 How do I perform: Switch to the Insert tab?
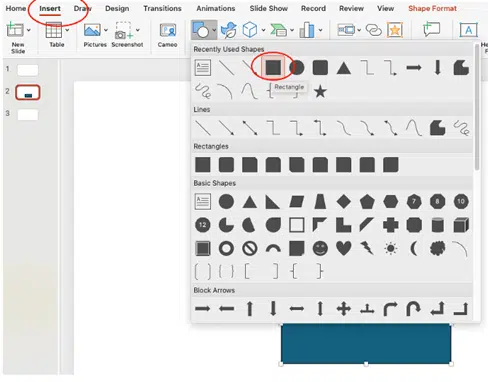[50, 8]
